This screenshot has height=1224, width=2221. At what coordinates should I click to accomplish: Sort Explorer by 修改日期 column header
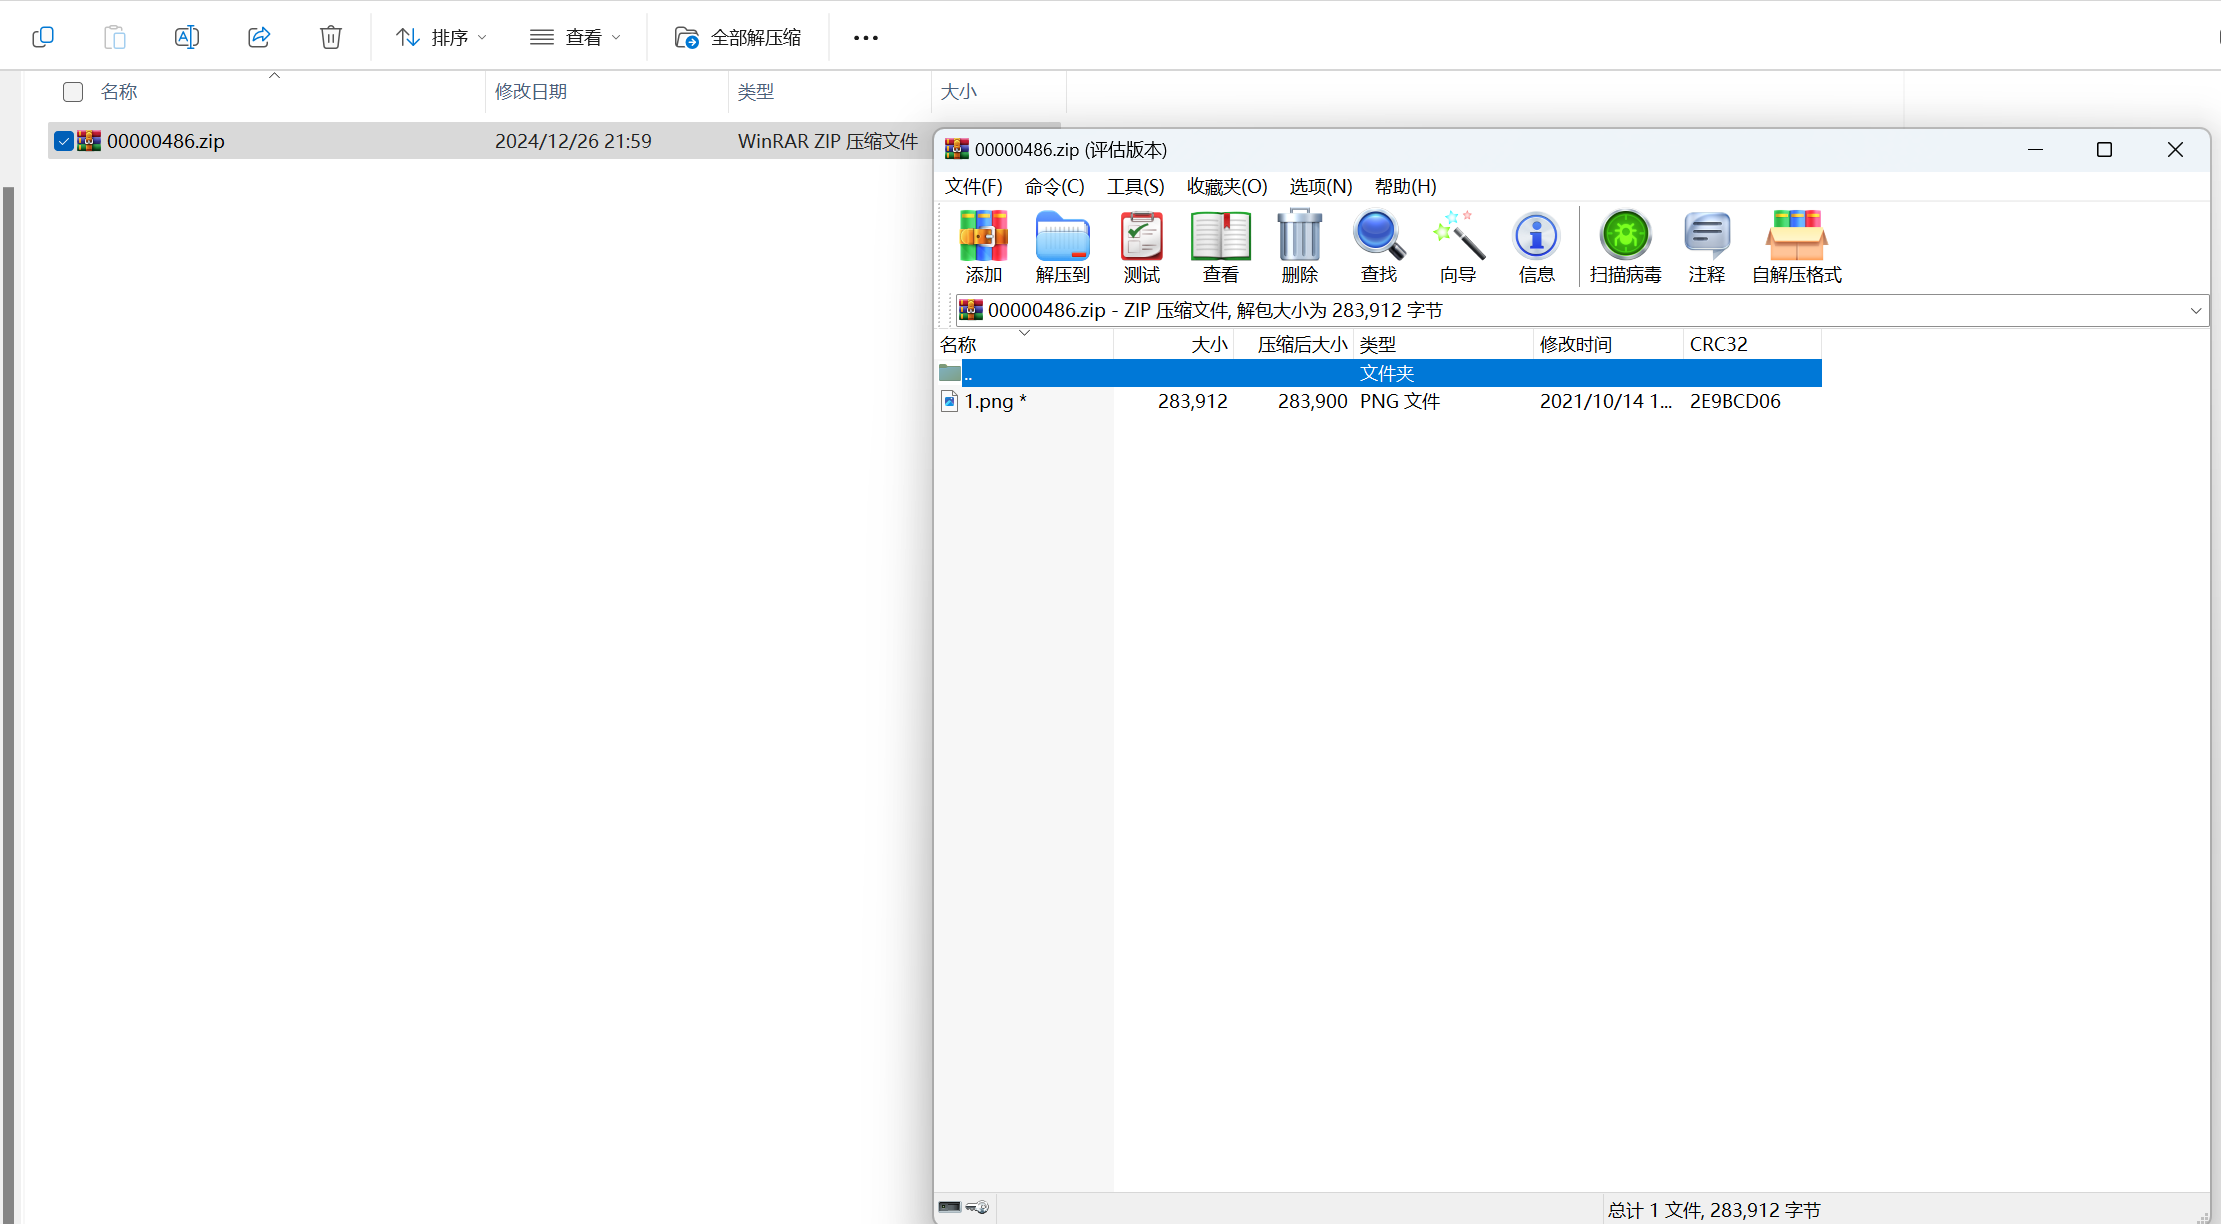pos(606,92)
